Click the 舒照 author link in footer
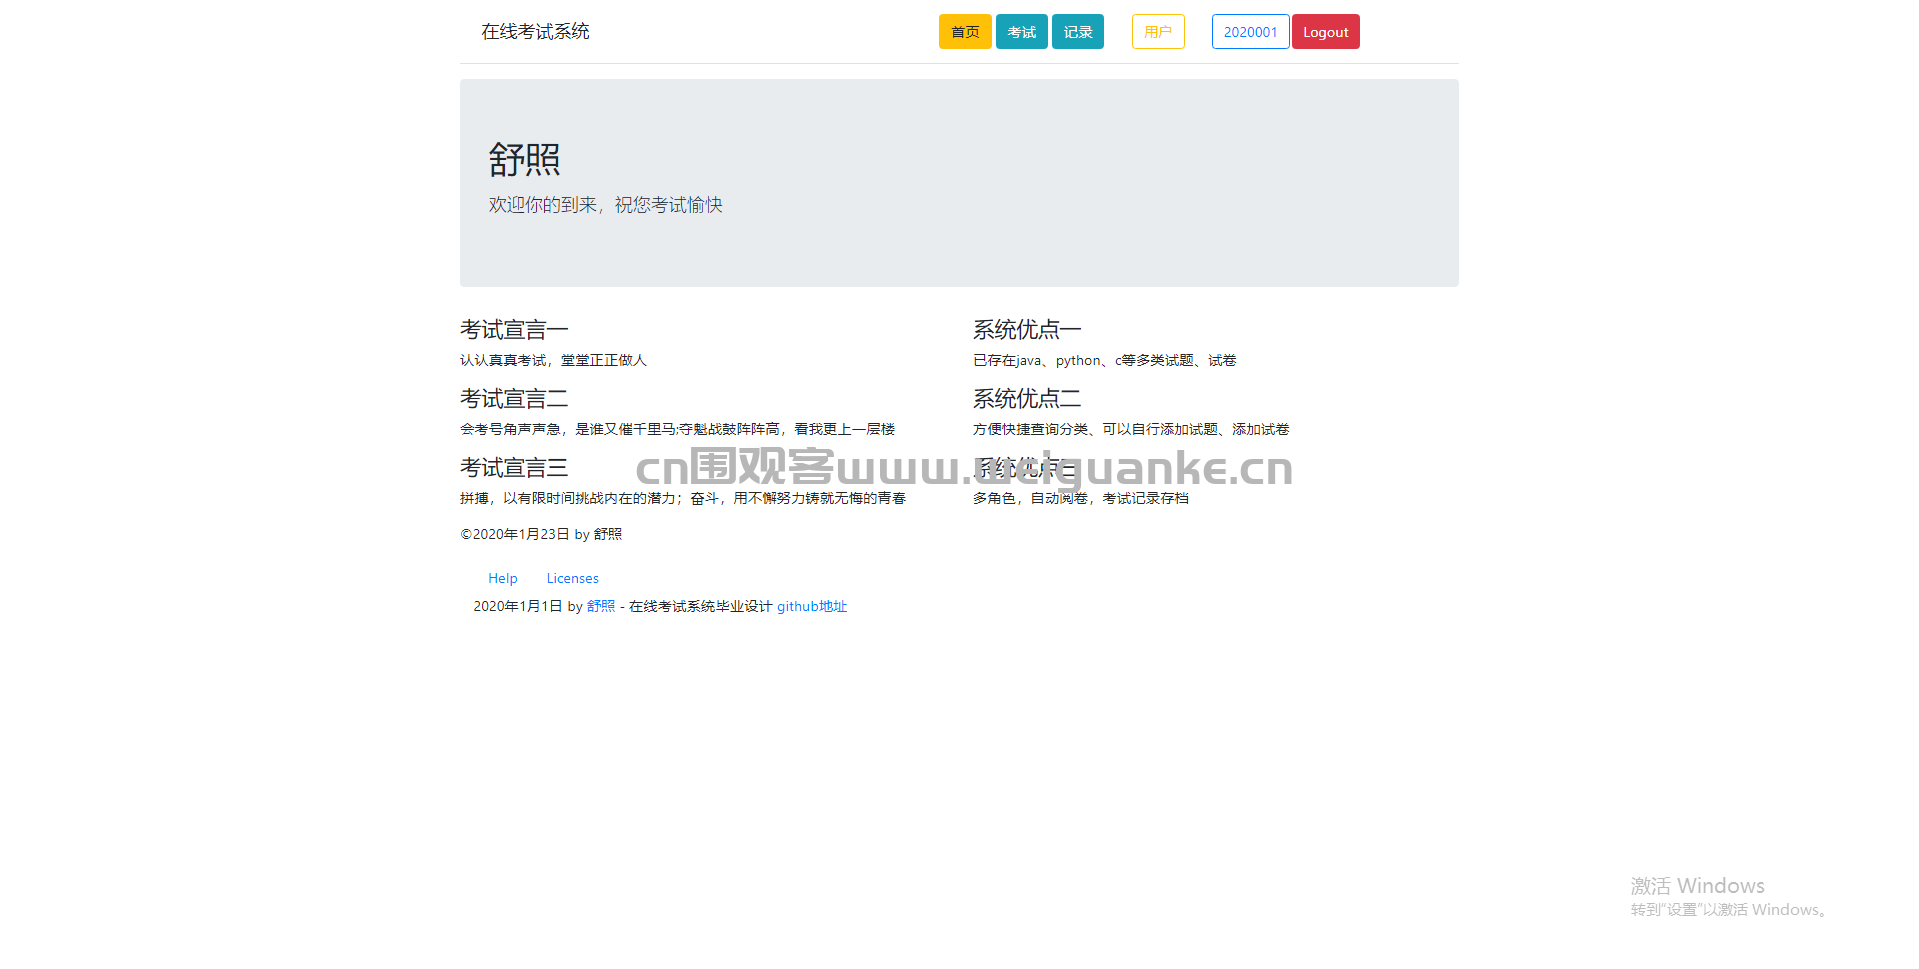This screenshot has width=1919, height=969. (x=601, y=606)
